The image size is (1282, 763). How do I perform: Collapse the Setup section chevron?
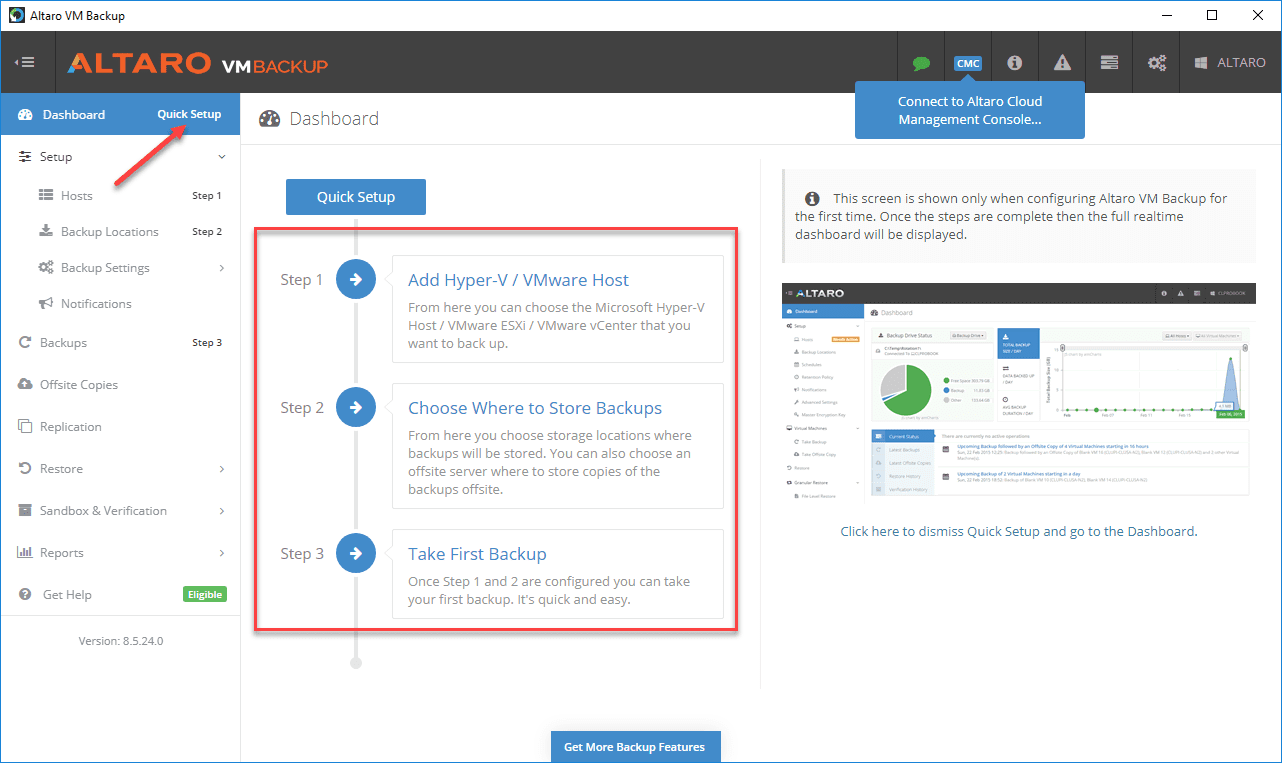click(x=222, y=157)
